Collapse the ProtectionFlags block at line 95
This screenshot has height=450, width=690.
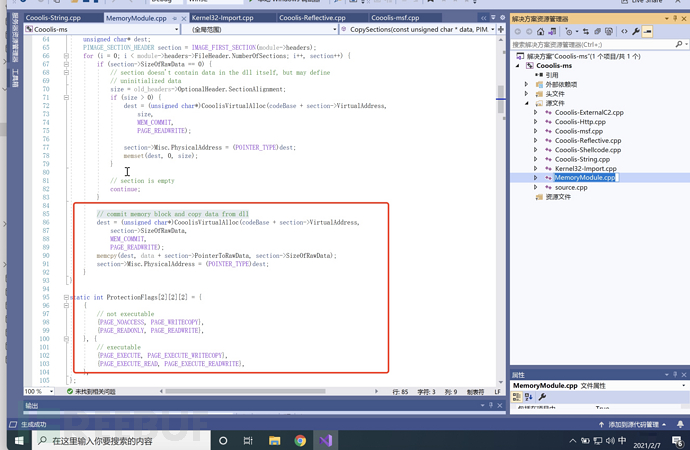tap(67, 297)
